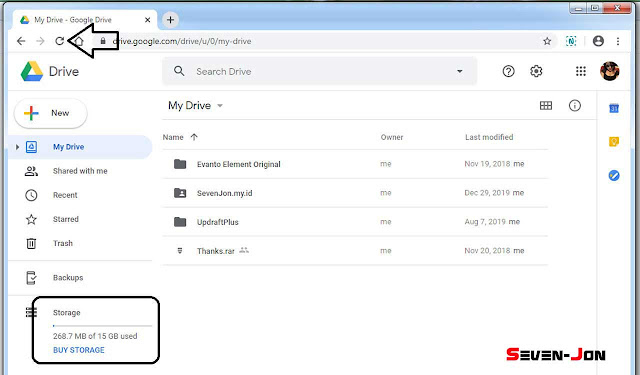This screenshot has width=640, height=375.
Task: Select the Thanks.rar file
Action: tap(355, 251)
